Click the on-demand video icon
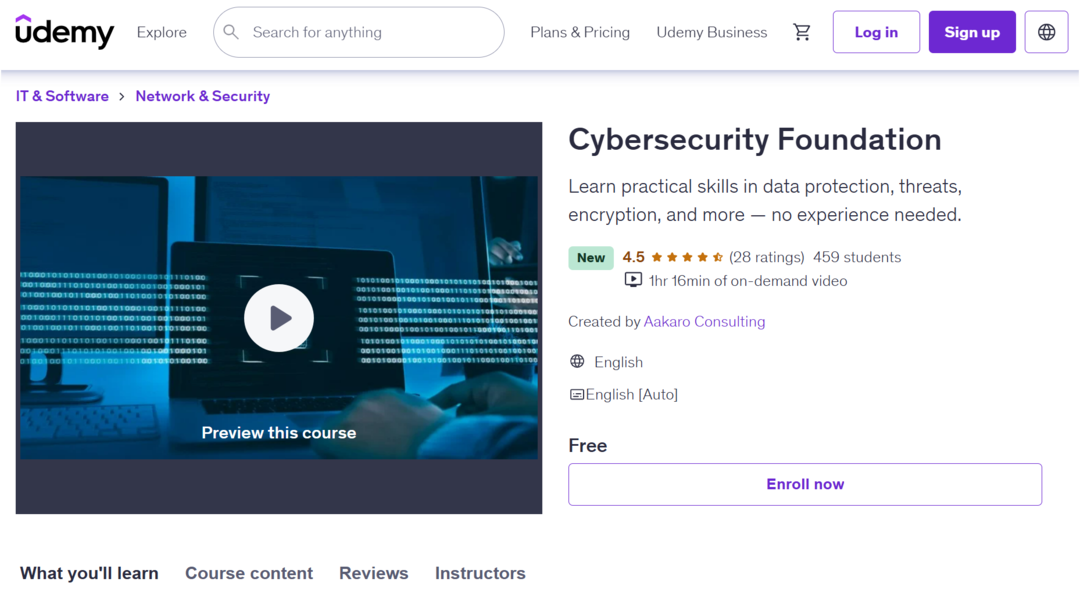 pos(633,281)
